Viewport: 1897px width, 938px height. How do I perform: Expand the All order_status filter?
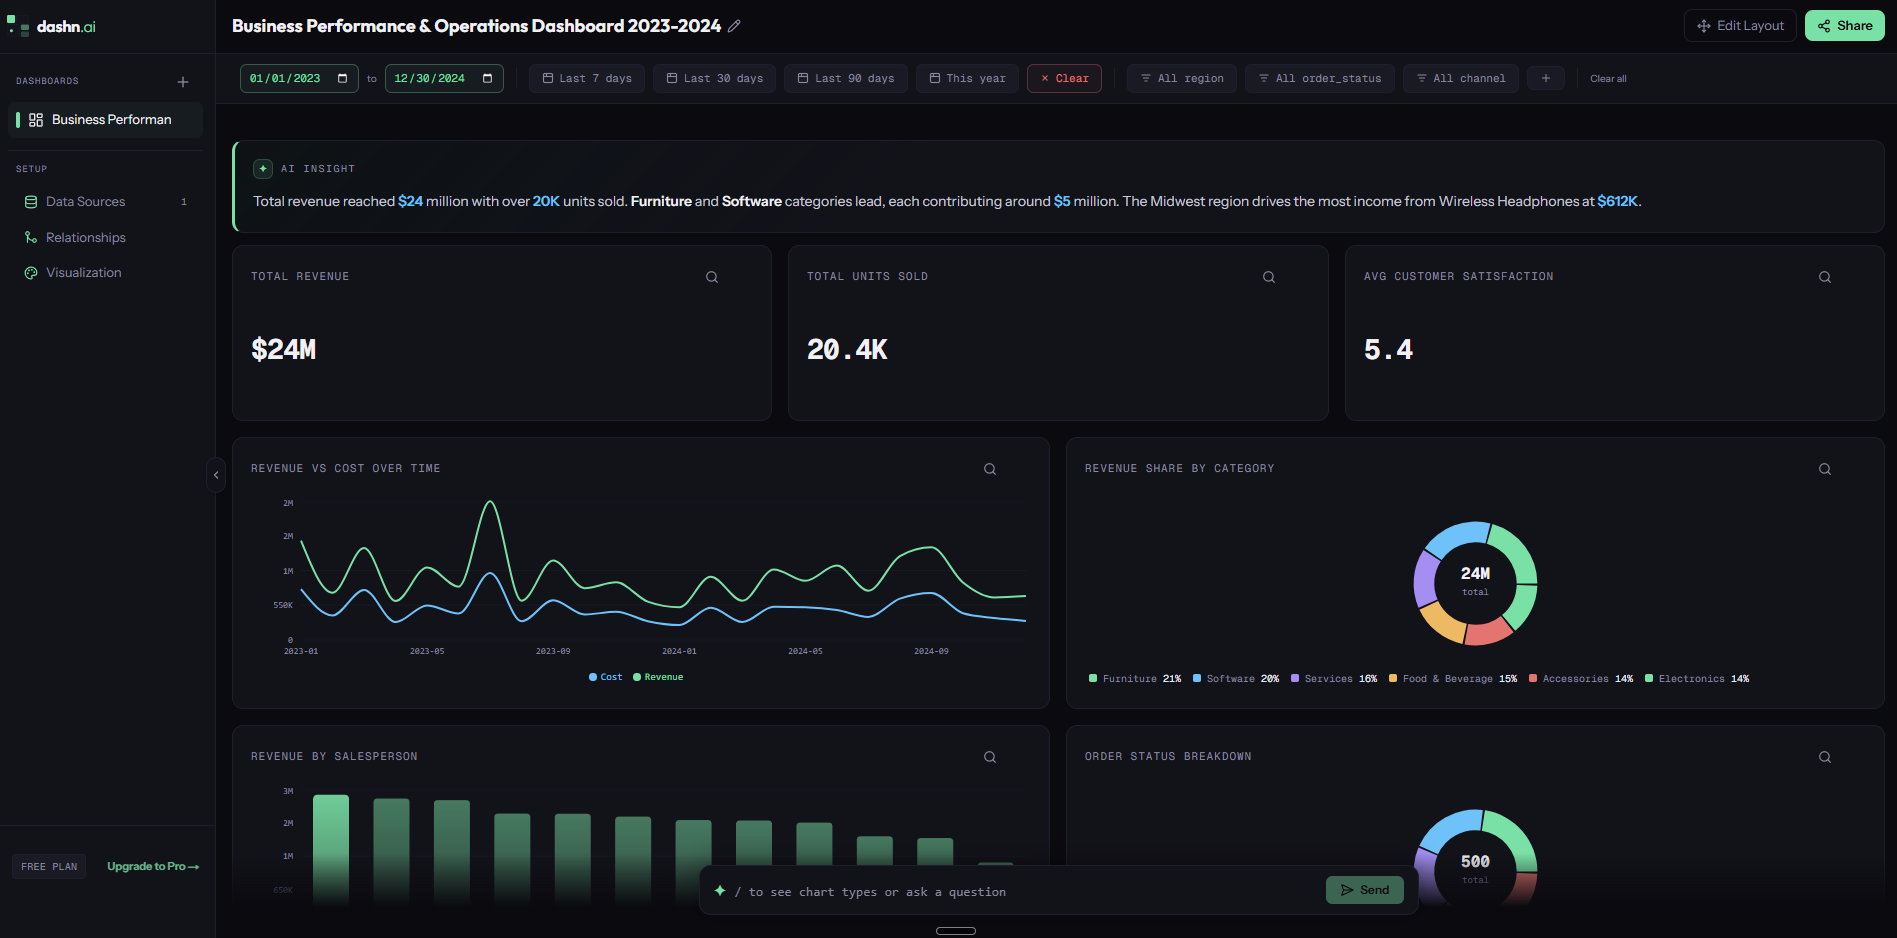(1319, 78)
